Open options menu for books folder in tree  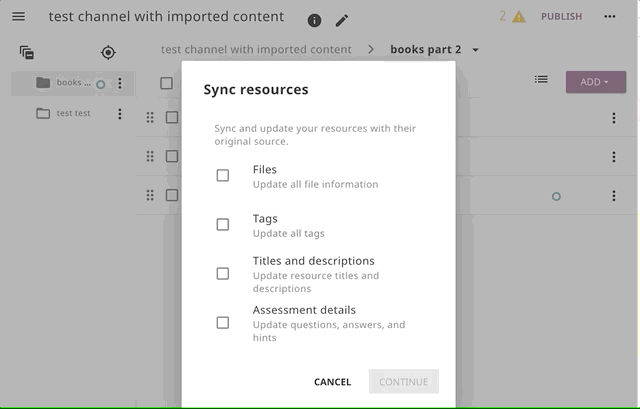click(120, 83)
